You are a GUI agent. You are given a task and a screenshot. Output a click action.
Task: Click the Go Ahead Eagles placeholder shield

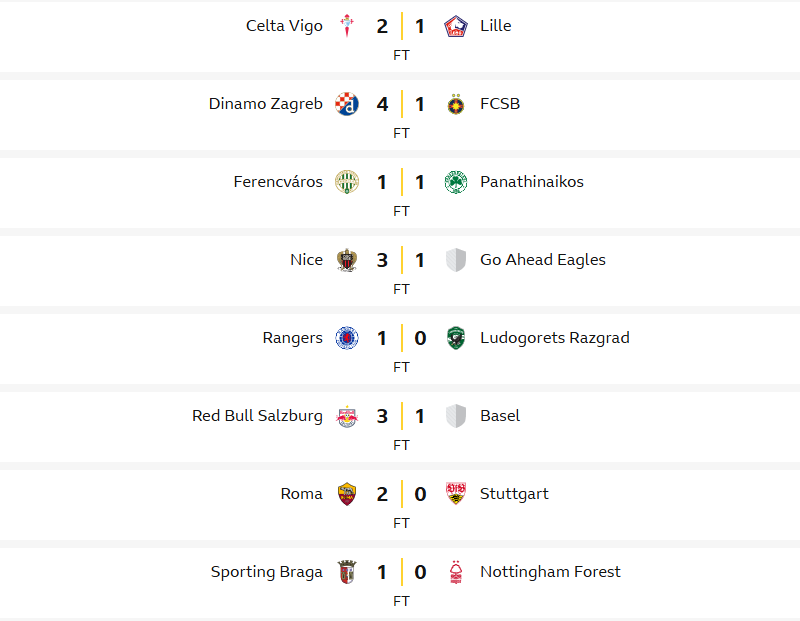[456, 260]
